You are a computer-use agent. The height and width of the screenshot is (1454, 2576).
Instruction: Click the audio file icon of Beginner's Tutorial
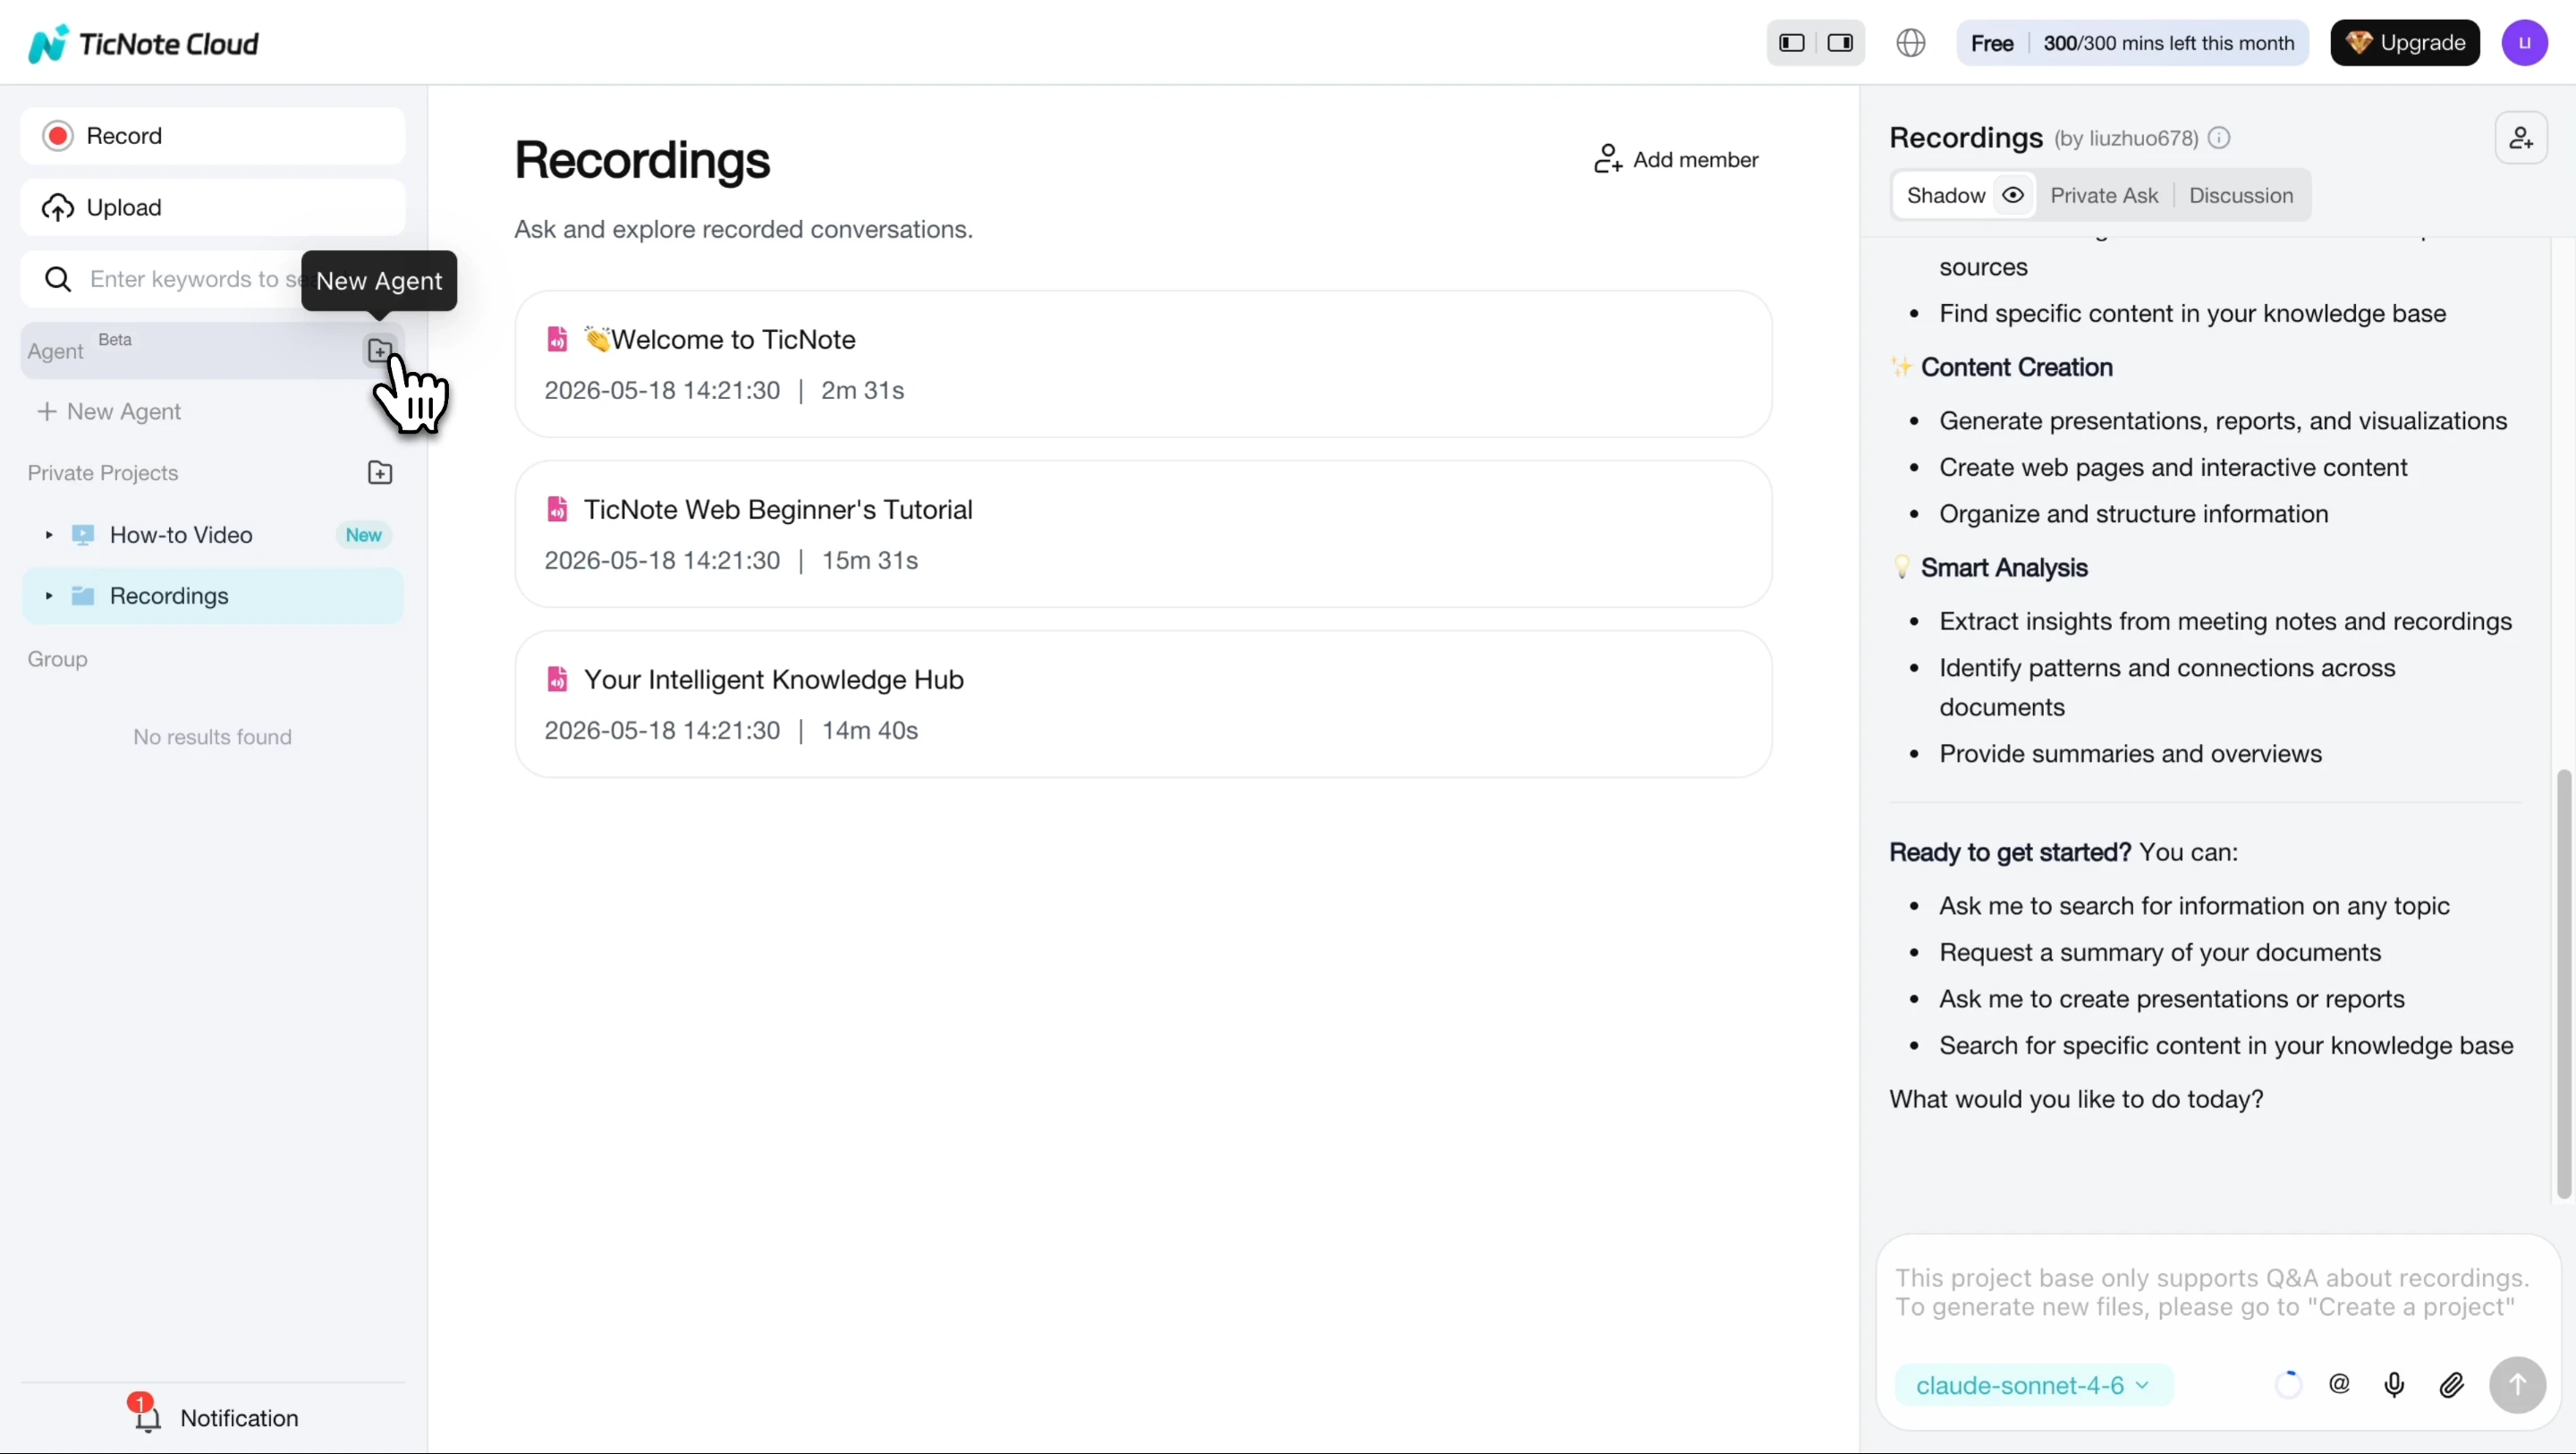click(x=557, y=510)
